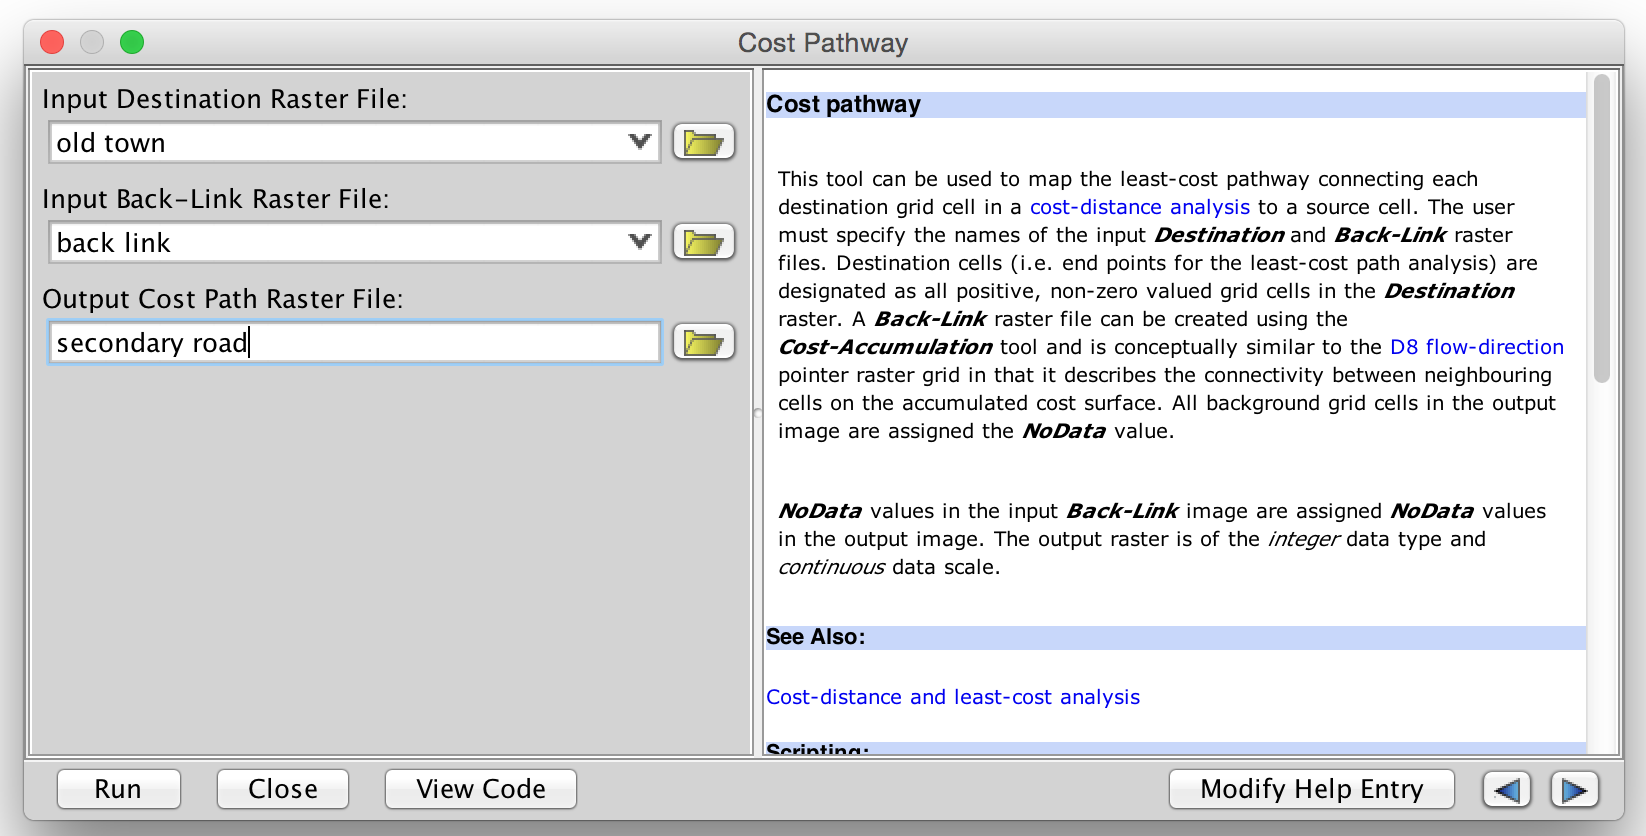This screenshot has width=1646, height=836.
Task: Click the red window close button
Action: coord(52,42)
